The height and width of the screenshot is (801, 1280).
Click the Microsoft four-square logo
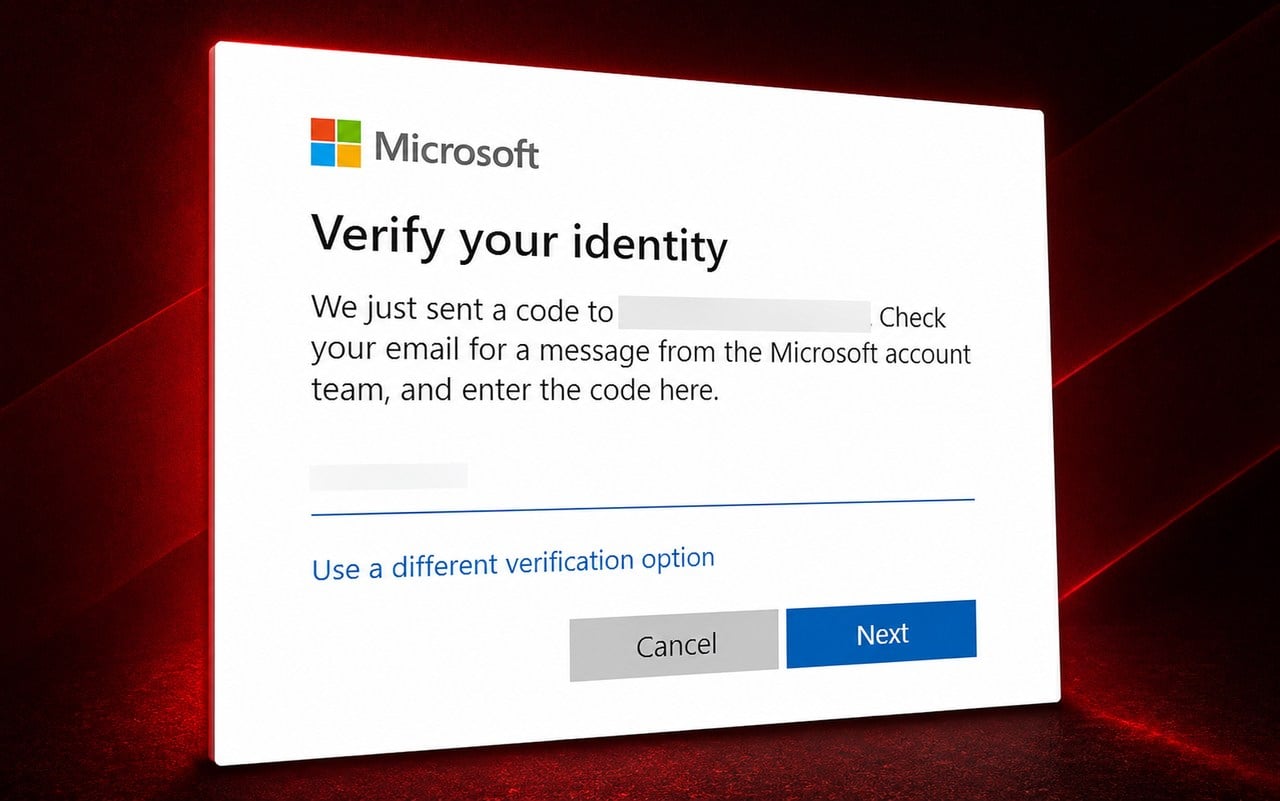click(x=335, y=143)
